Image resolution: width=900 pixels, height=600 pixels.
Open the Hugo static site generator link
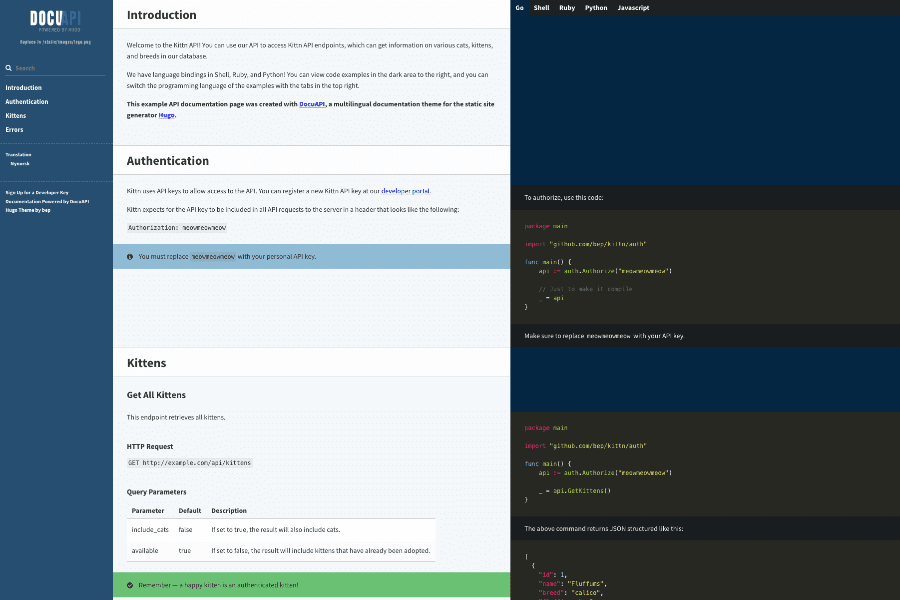pyautogui.click(x=166, y=114)
